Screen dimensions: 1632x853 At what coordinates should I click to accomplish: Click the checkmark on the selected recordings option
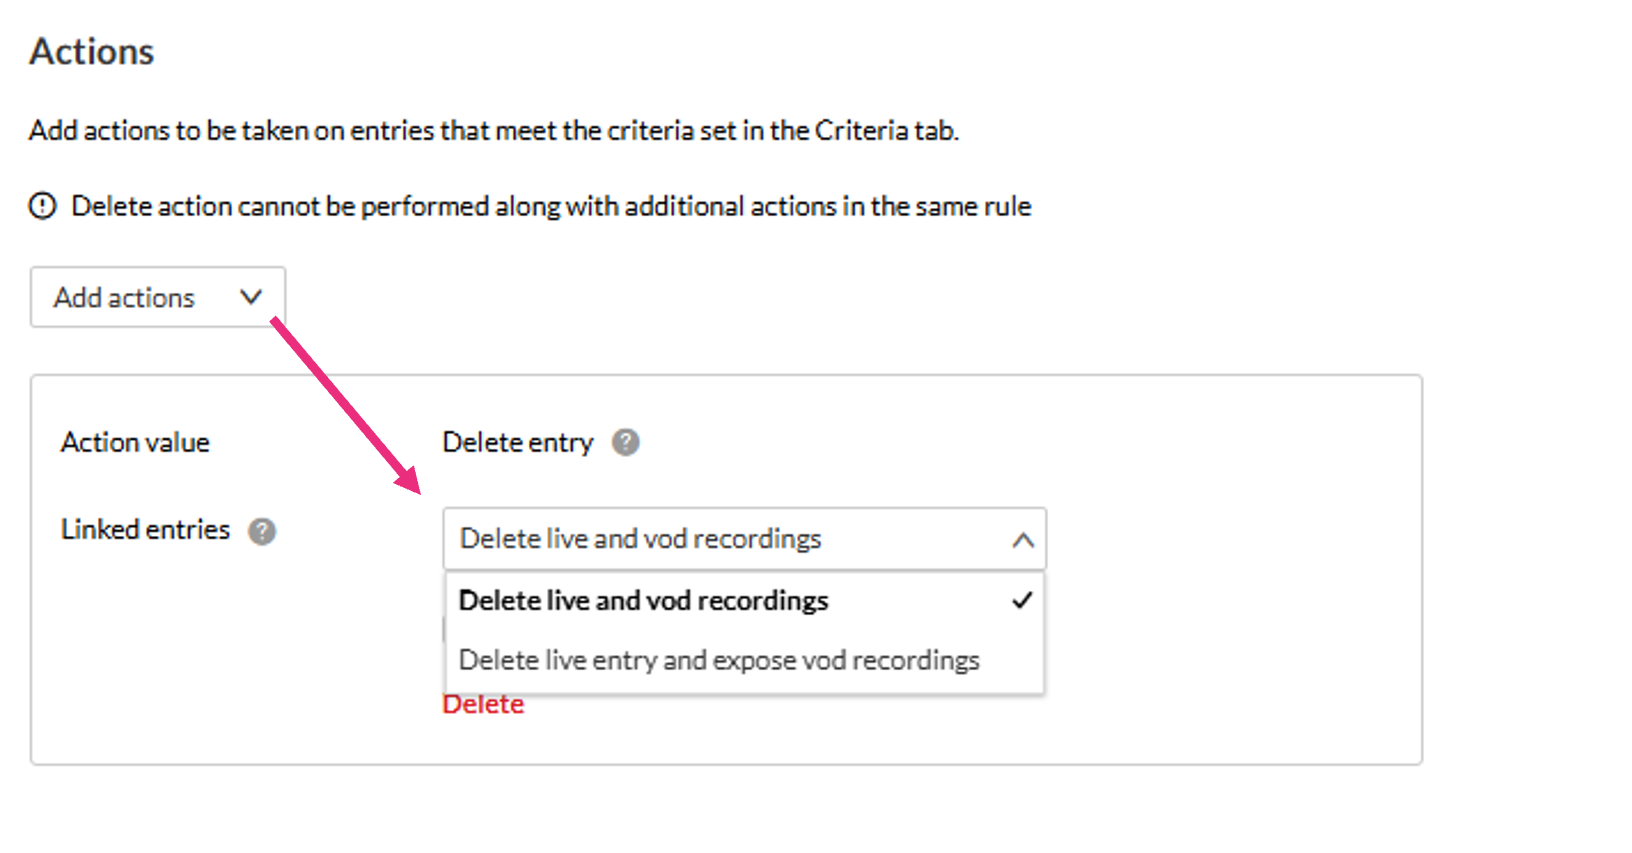pyautogui.click(x=1021, y=600)
